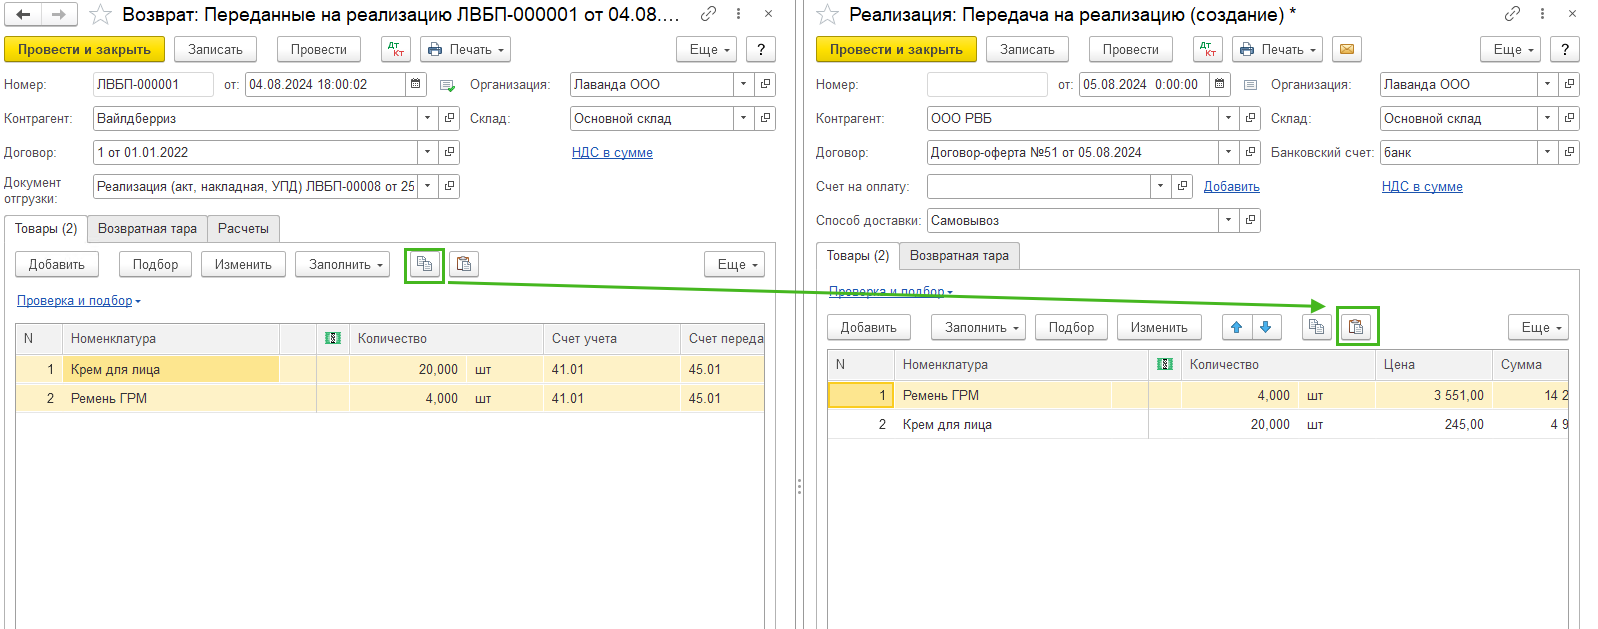Open three-dot menu in Реализация window

tap(1542, 14)
